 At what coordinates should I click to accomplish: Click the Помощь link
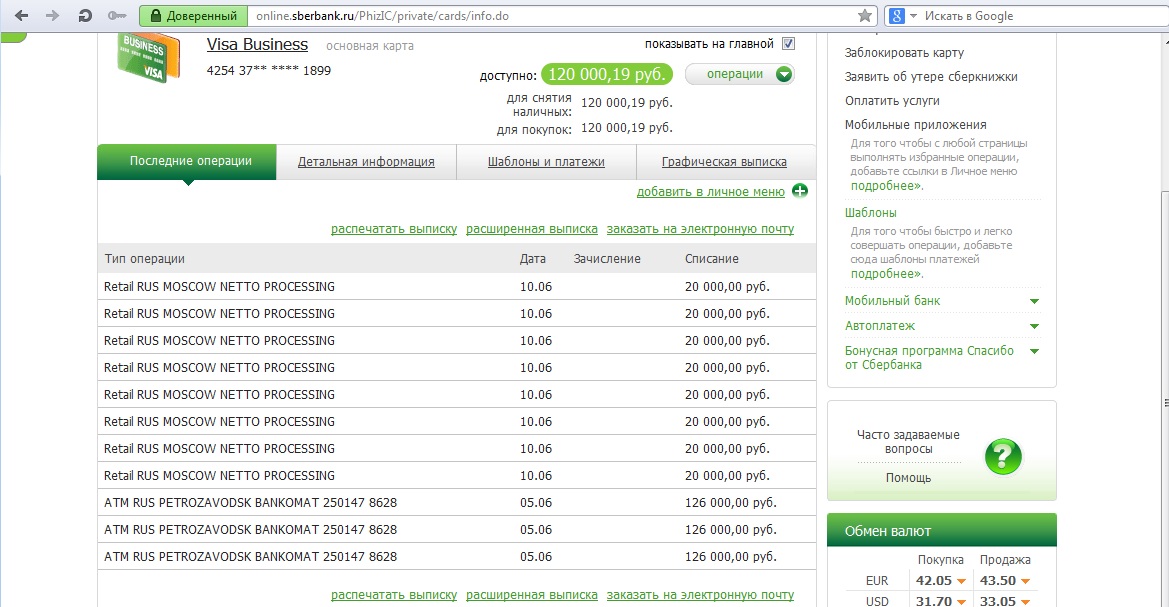point(908,478)
